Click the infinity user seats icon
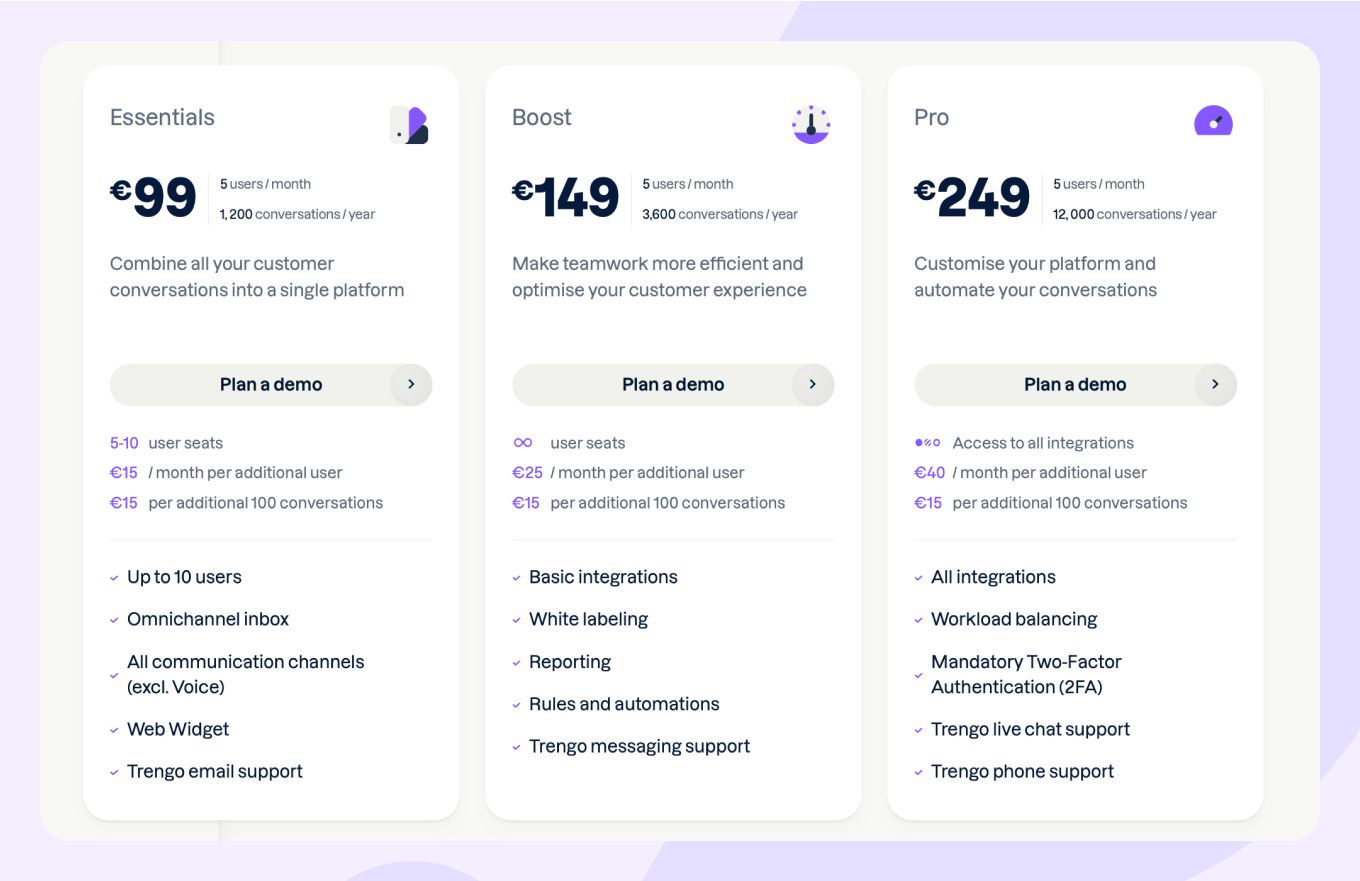1360x881 pixels. click(523, 443)
